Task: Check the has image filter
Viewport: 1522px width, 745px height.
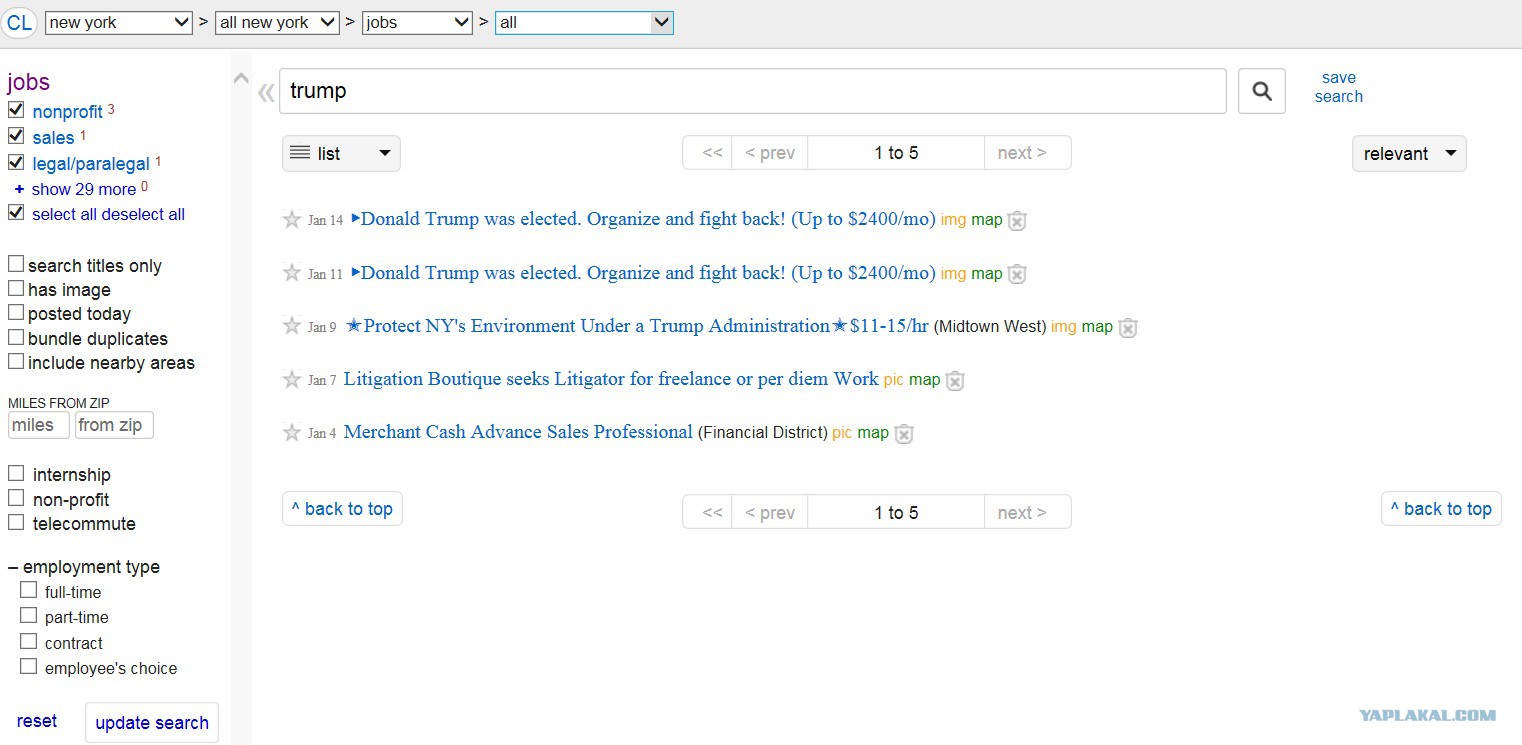Action: point(16,288)
